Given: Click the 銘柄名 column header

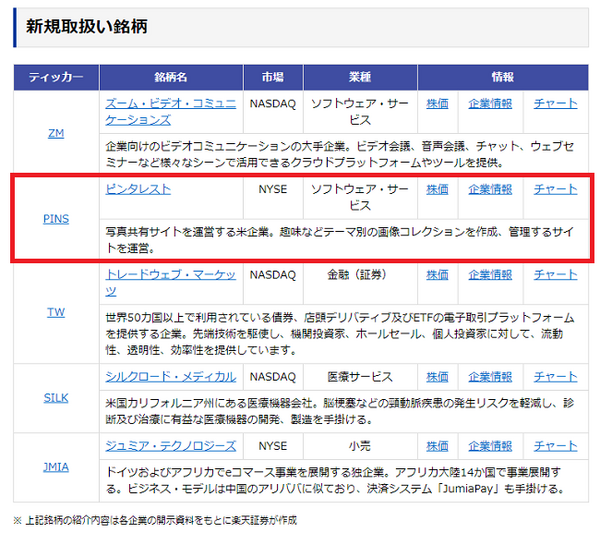Looking at the screenshot, I should point(171,77).
